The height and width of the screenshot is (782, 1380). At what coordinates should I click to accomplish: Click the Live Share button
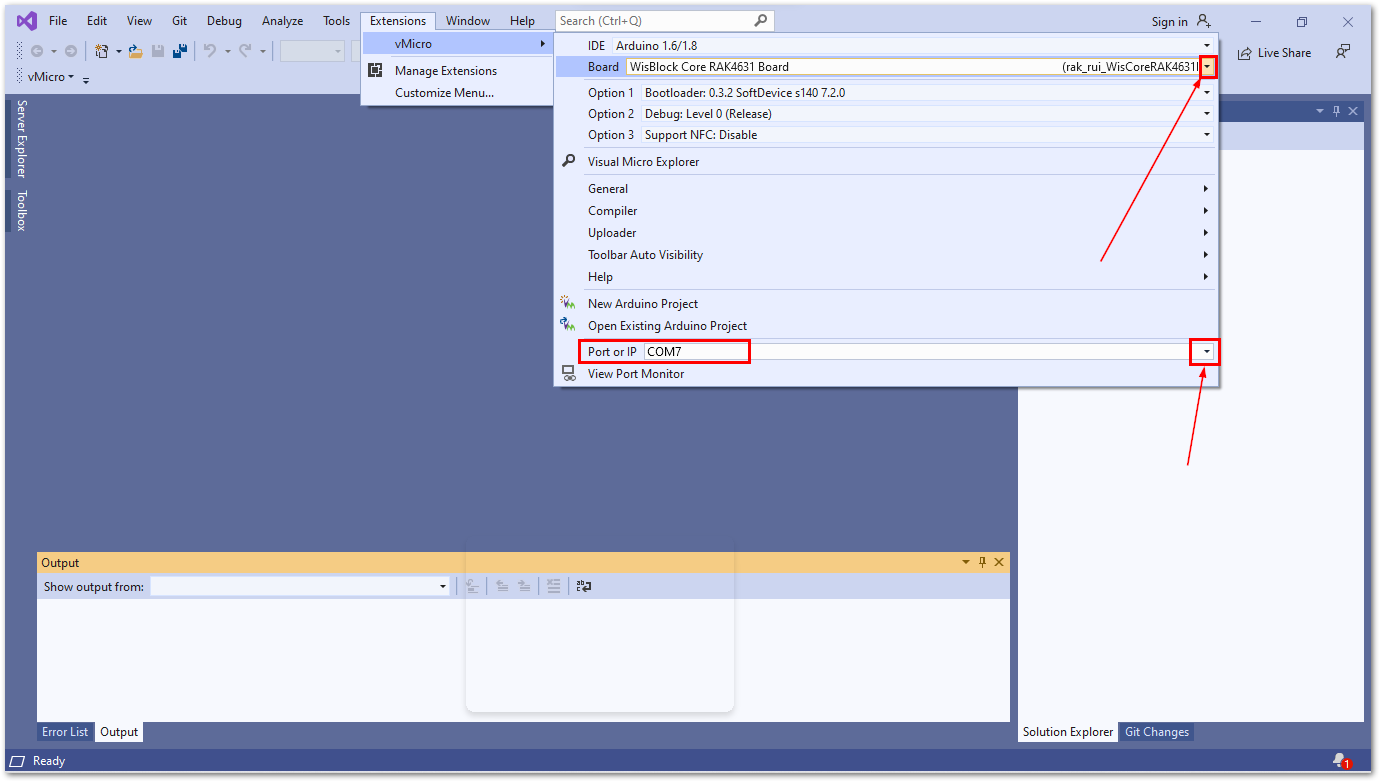(x=1274, y=53)
